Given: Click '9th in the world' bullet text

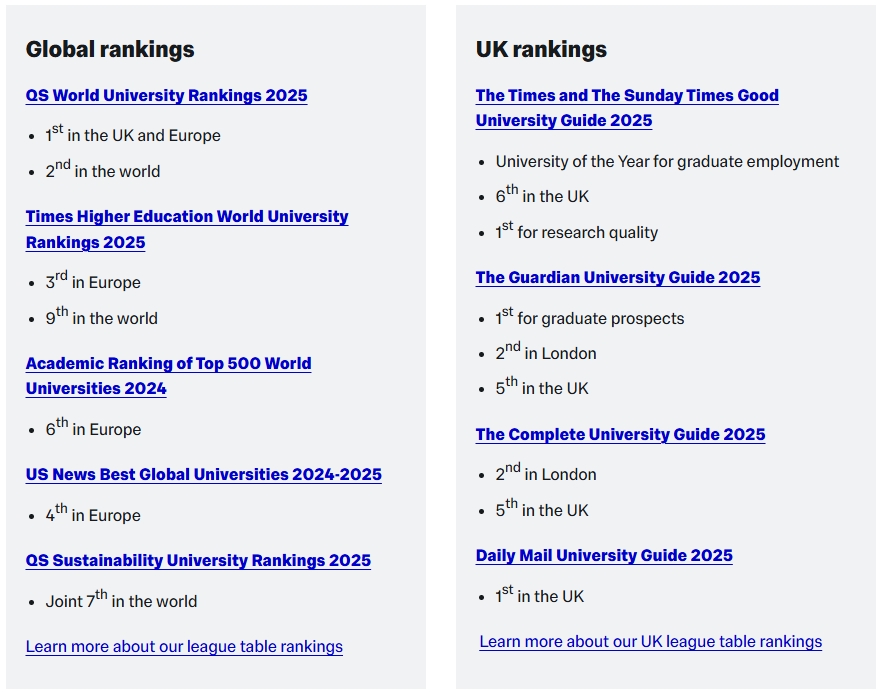Looking at the screenshot, I should (x=101, y=316).
